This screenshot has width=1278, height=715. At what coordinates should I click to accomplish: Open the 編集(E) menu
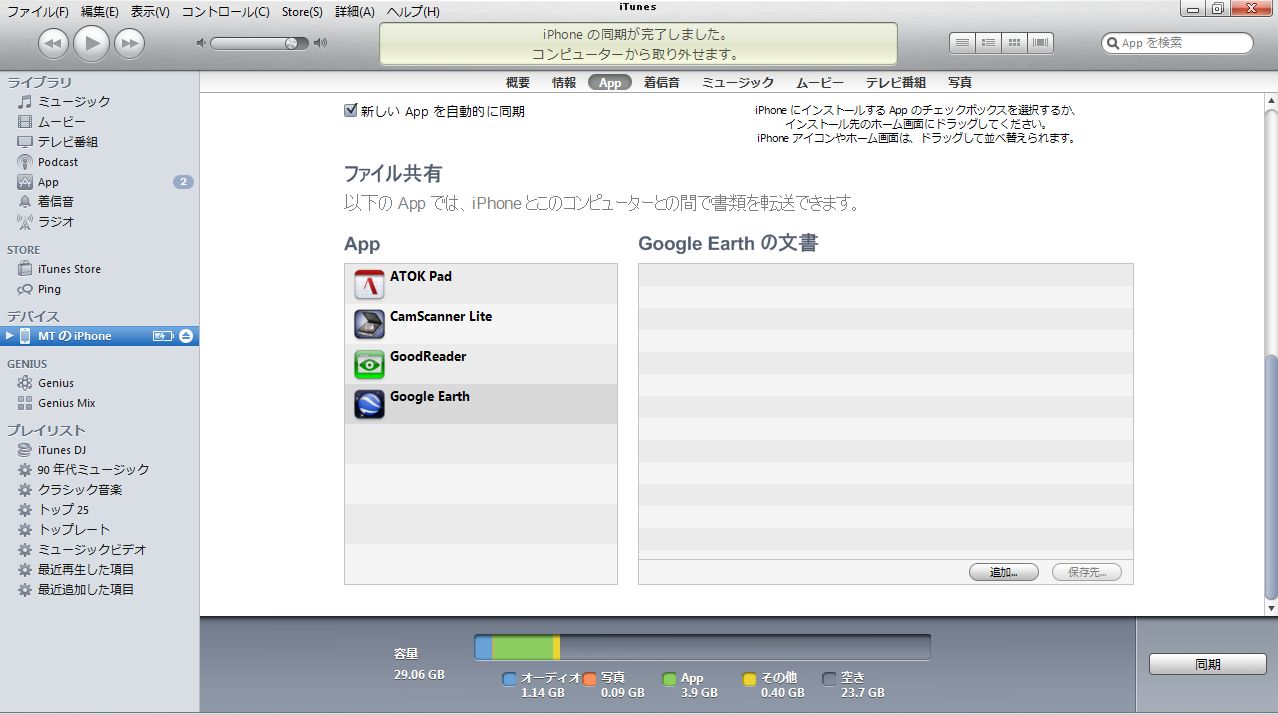click(x=99, y=11)
